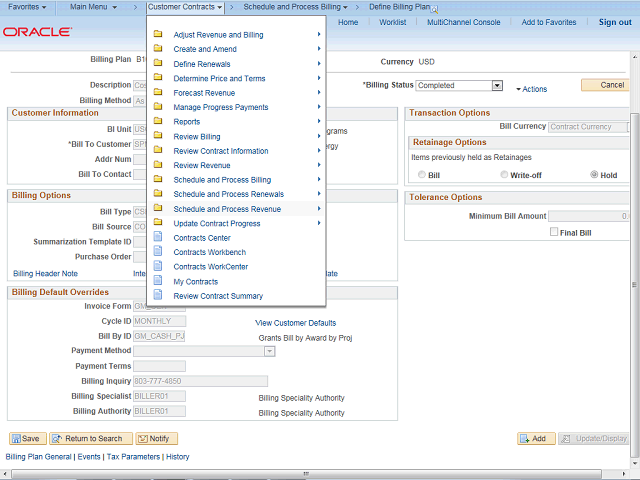Screen dimensions: 640x480
Task: Open the History page link
Action: (178, 457)
